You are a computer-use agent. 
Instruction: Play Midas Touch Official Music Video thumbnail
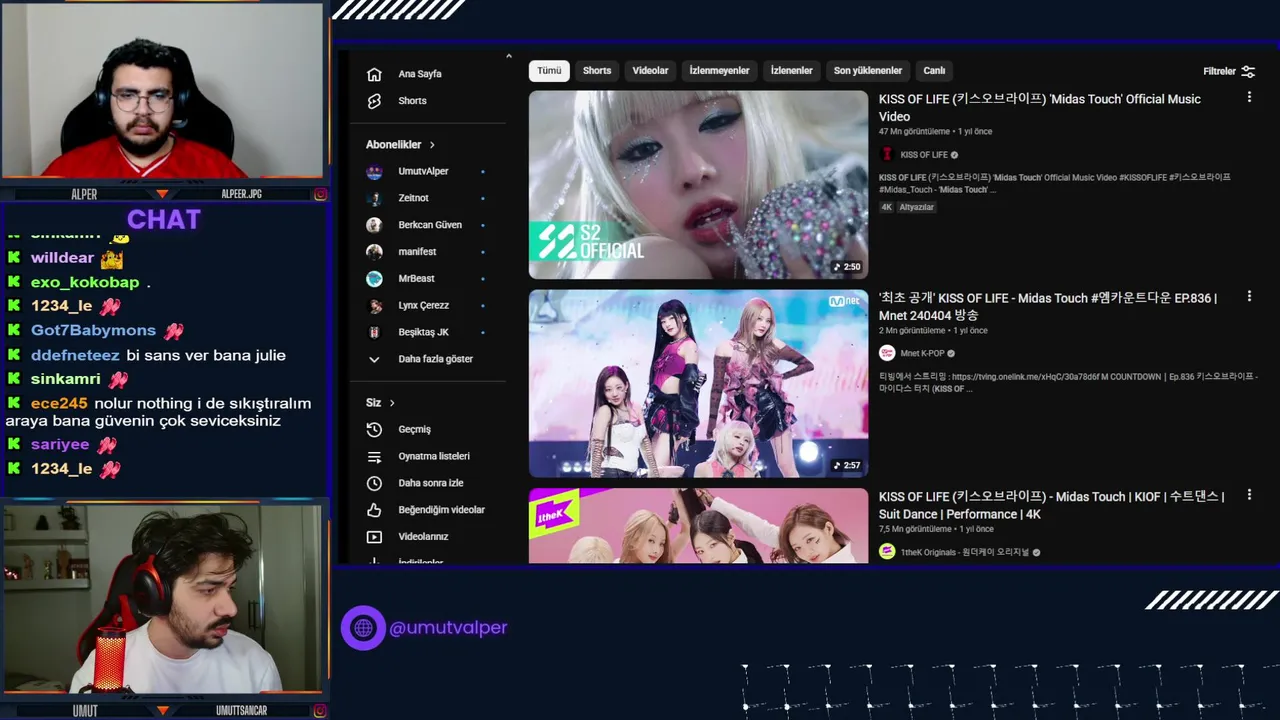tap(698, 185)
